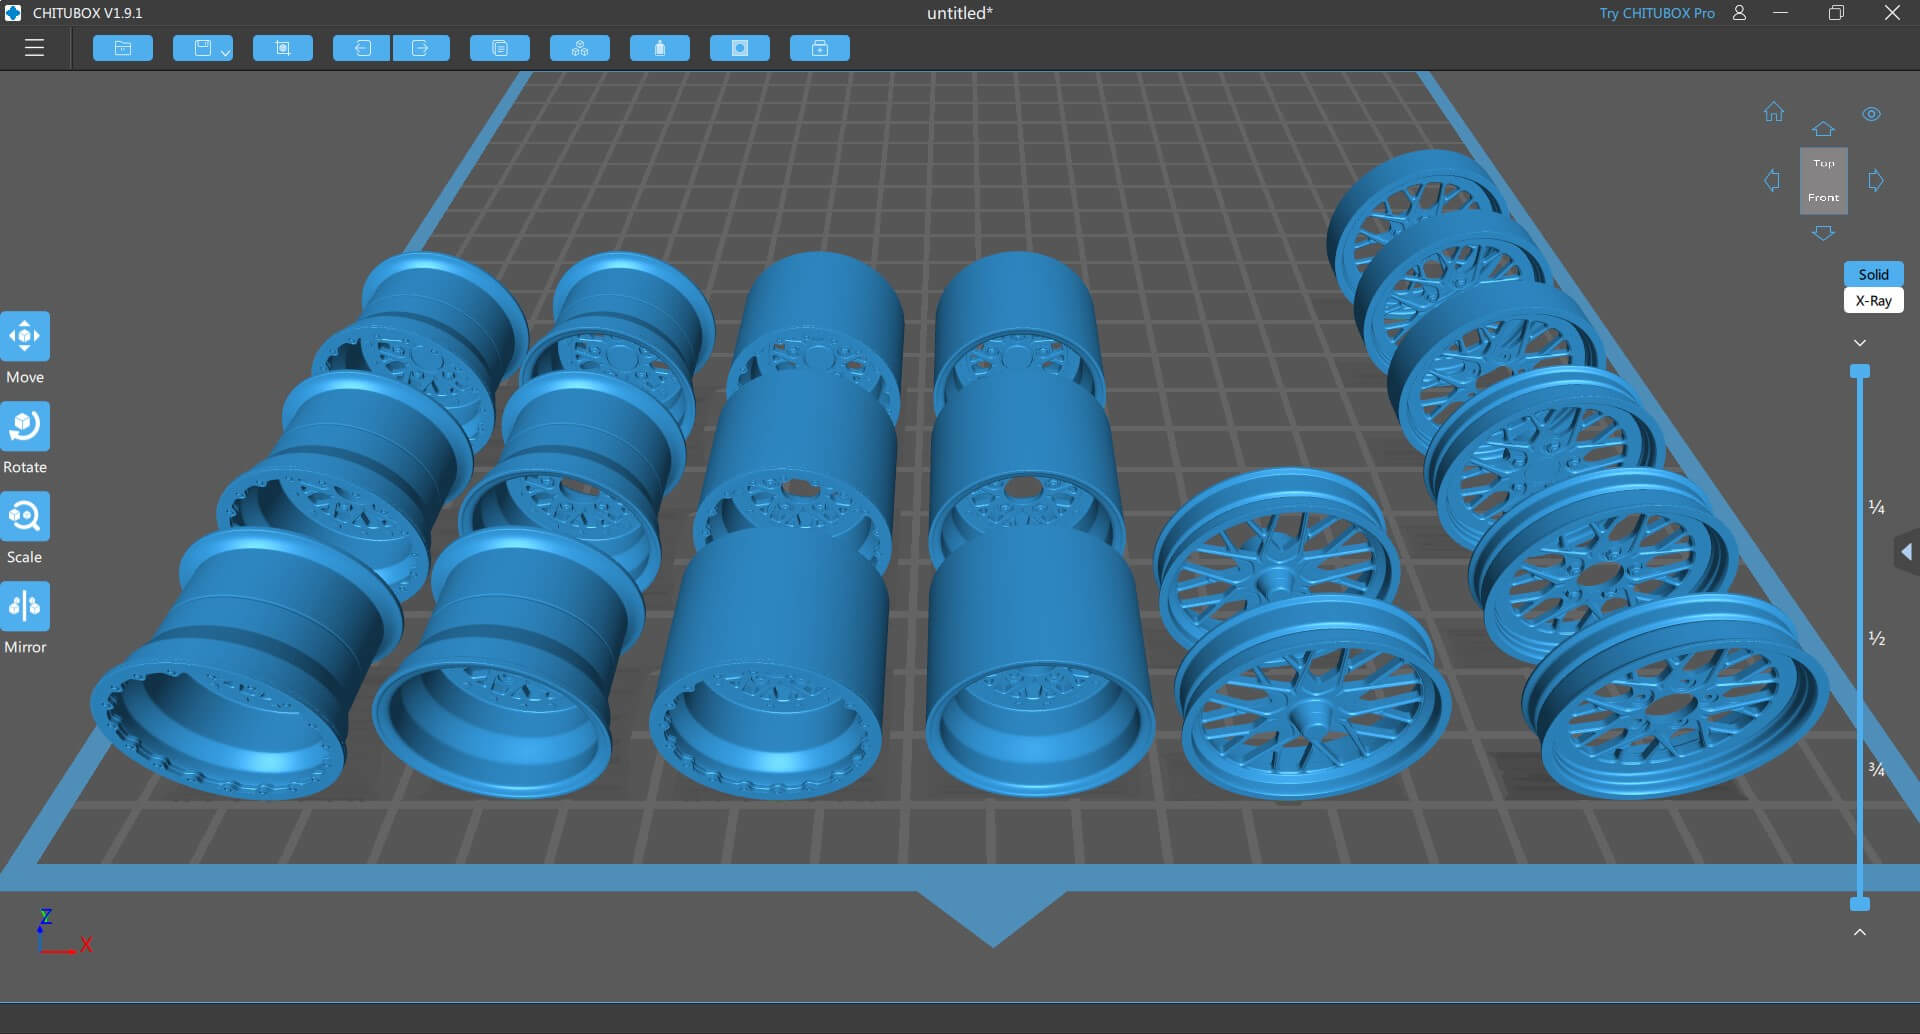The image size is (1920, 1034).
Task: Jump to the ¾ layer mark
Action: click(x=1877, y=769)
